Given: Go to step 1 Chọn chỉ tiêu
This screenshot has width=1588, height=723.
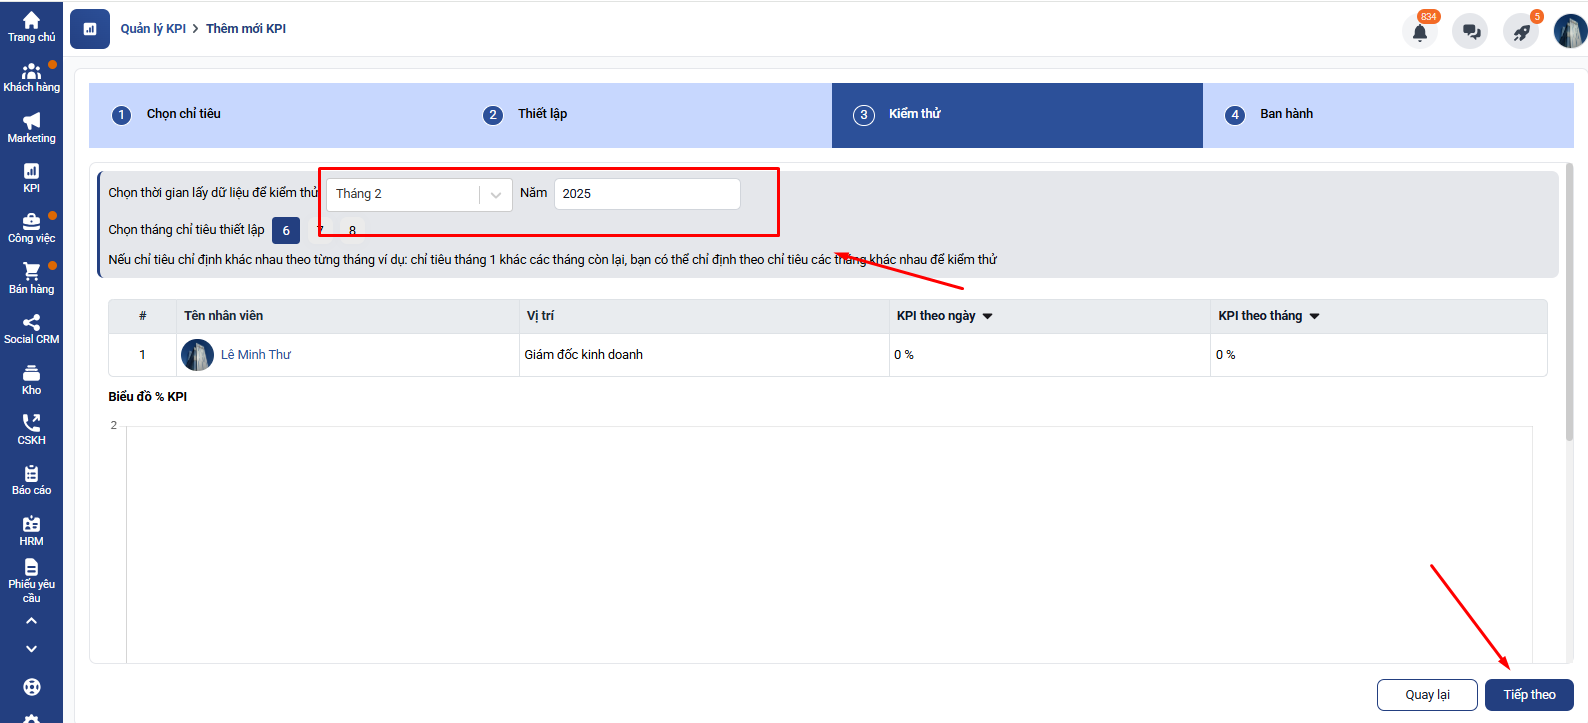Looking at the screenshot, I should tap(183, 114).
